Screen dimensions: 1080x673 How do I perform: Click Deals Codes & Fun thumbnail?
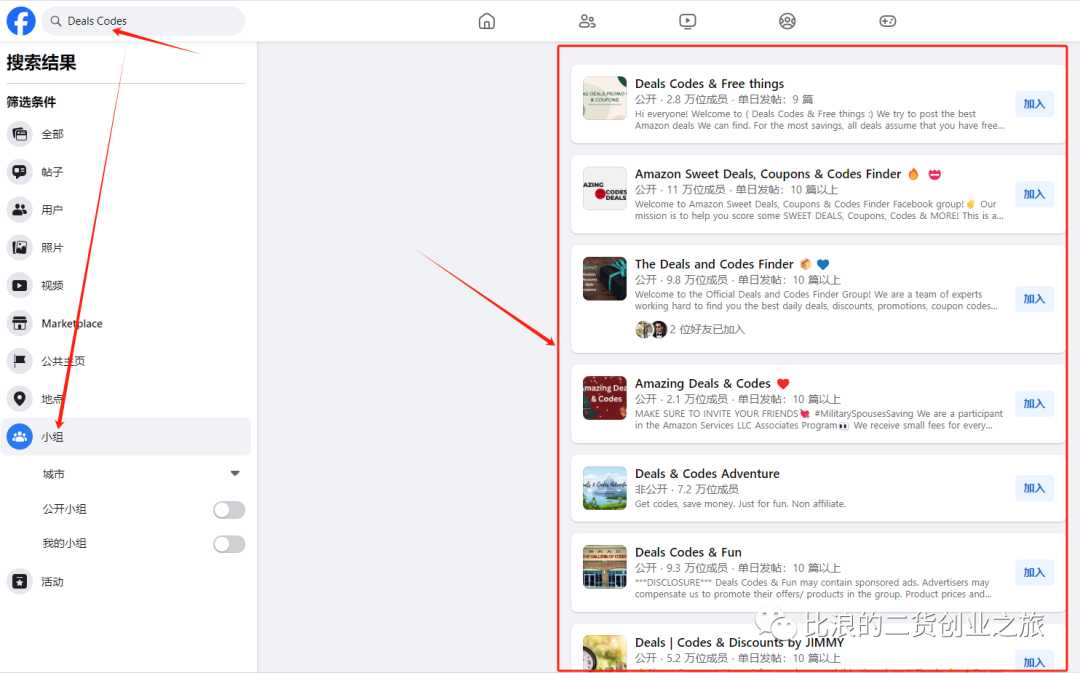coord(605,567)
